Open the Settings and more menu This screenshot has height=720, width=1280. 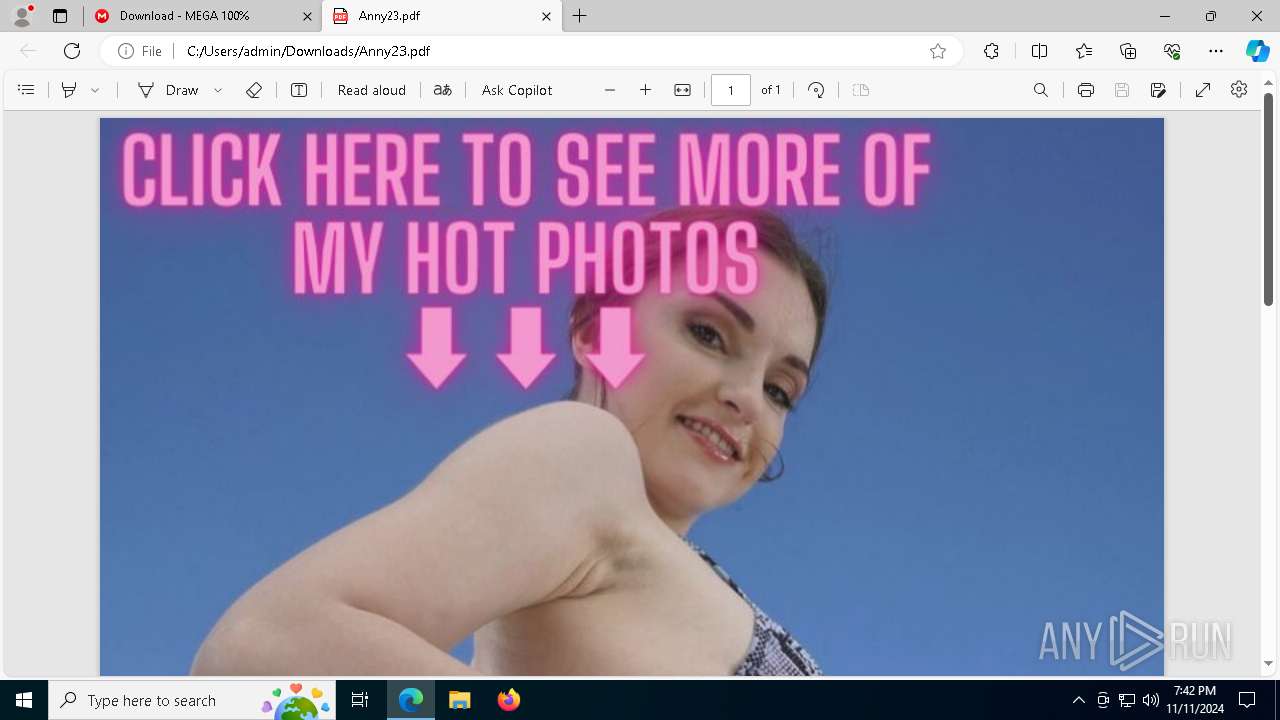click(1216, 51)
